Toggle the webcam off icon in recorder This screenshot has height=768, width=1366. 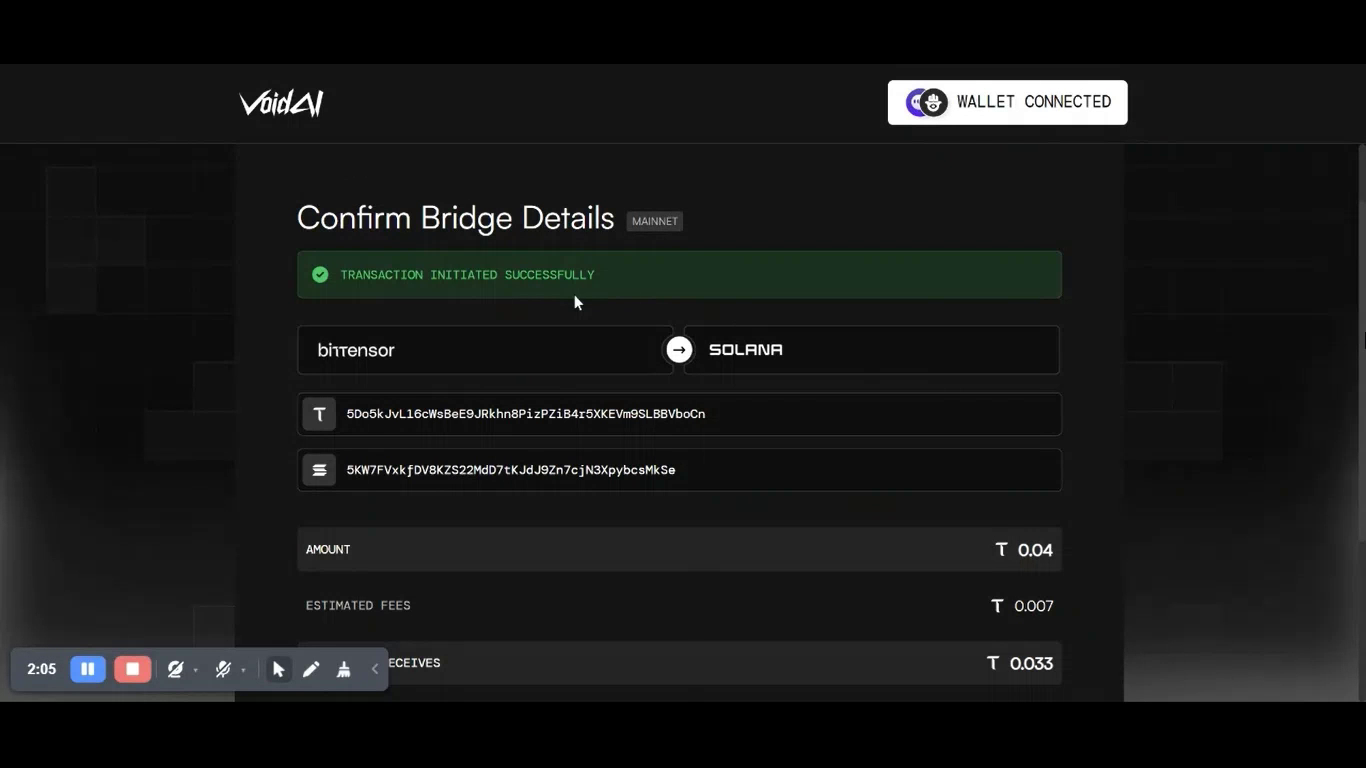(175, 669)
